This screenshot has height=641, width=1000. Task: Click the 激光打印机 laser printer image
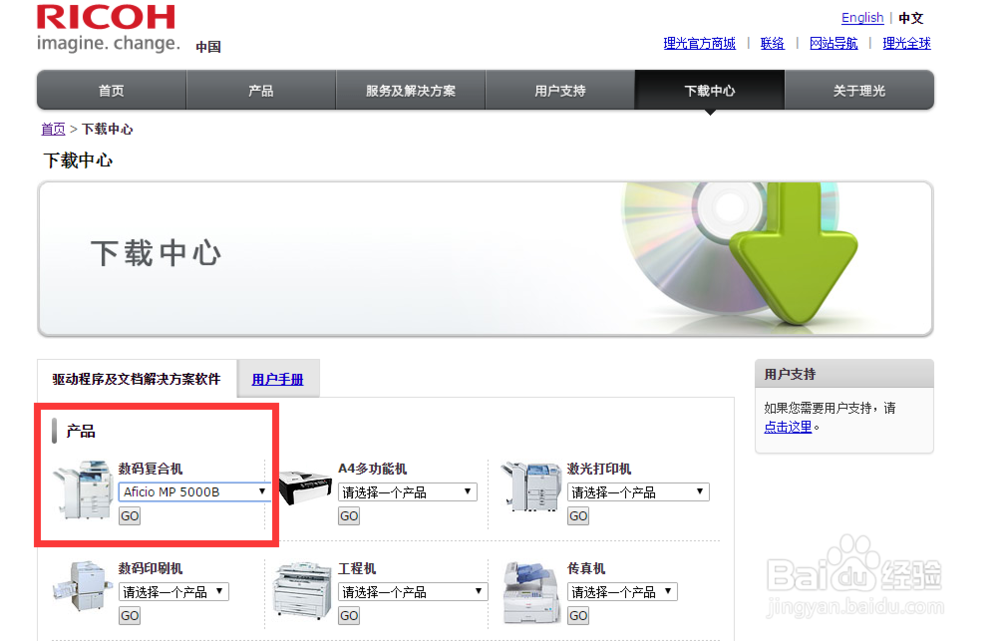pyautogui.click(x=533, y=490)
